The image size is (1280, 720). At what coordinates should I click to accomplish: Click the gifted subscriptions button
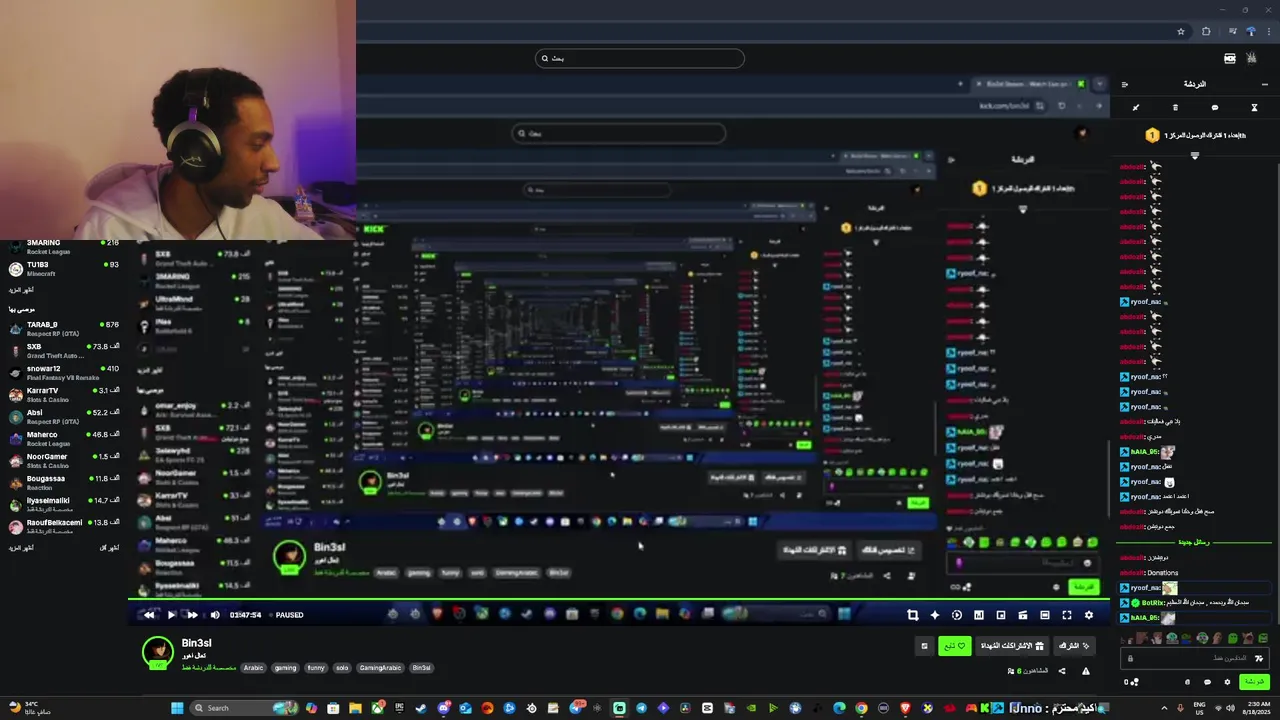point(1011,646)
